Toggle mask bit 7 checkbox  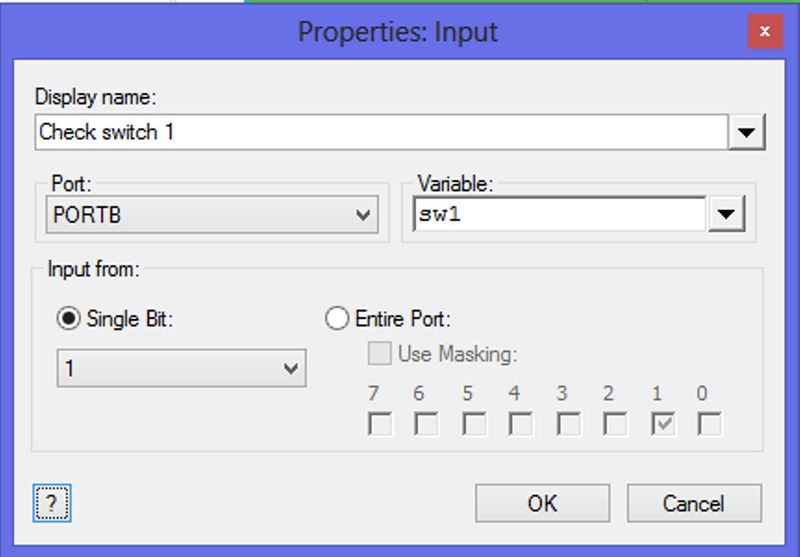(x=380, y=424)
